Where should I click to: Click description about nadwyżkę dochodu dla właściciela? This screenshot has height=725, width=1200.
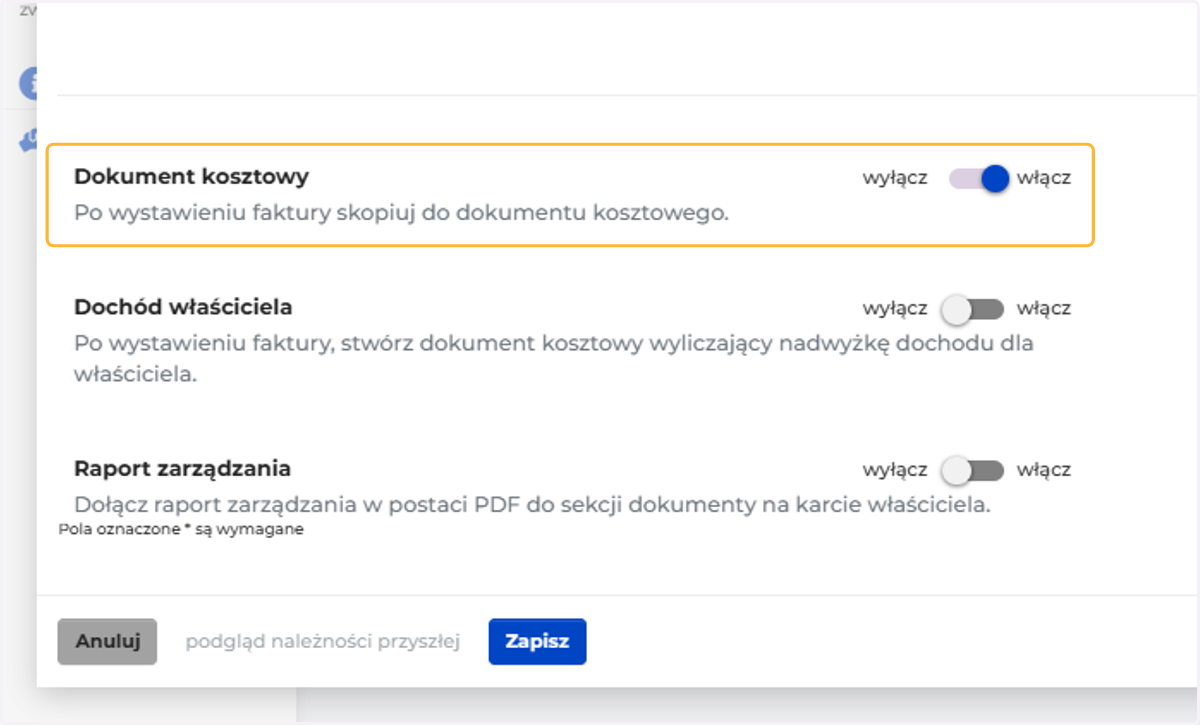(x=554, y=360)
